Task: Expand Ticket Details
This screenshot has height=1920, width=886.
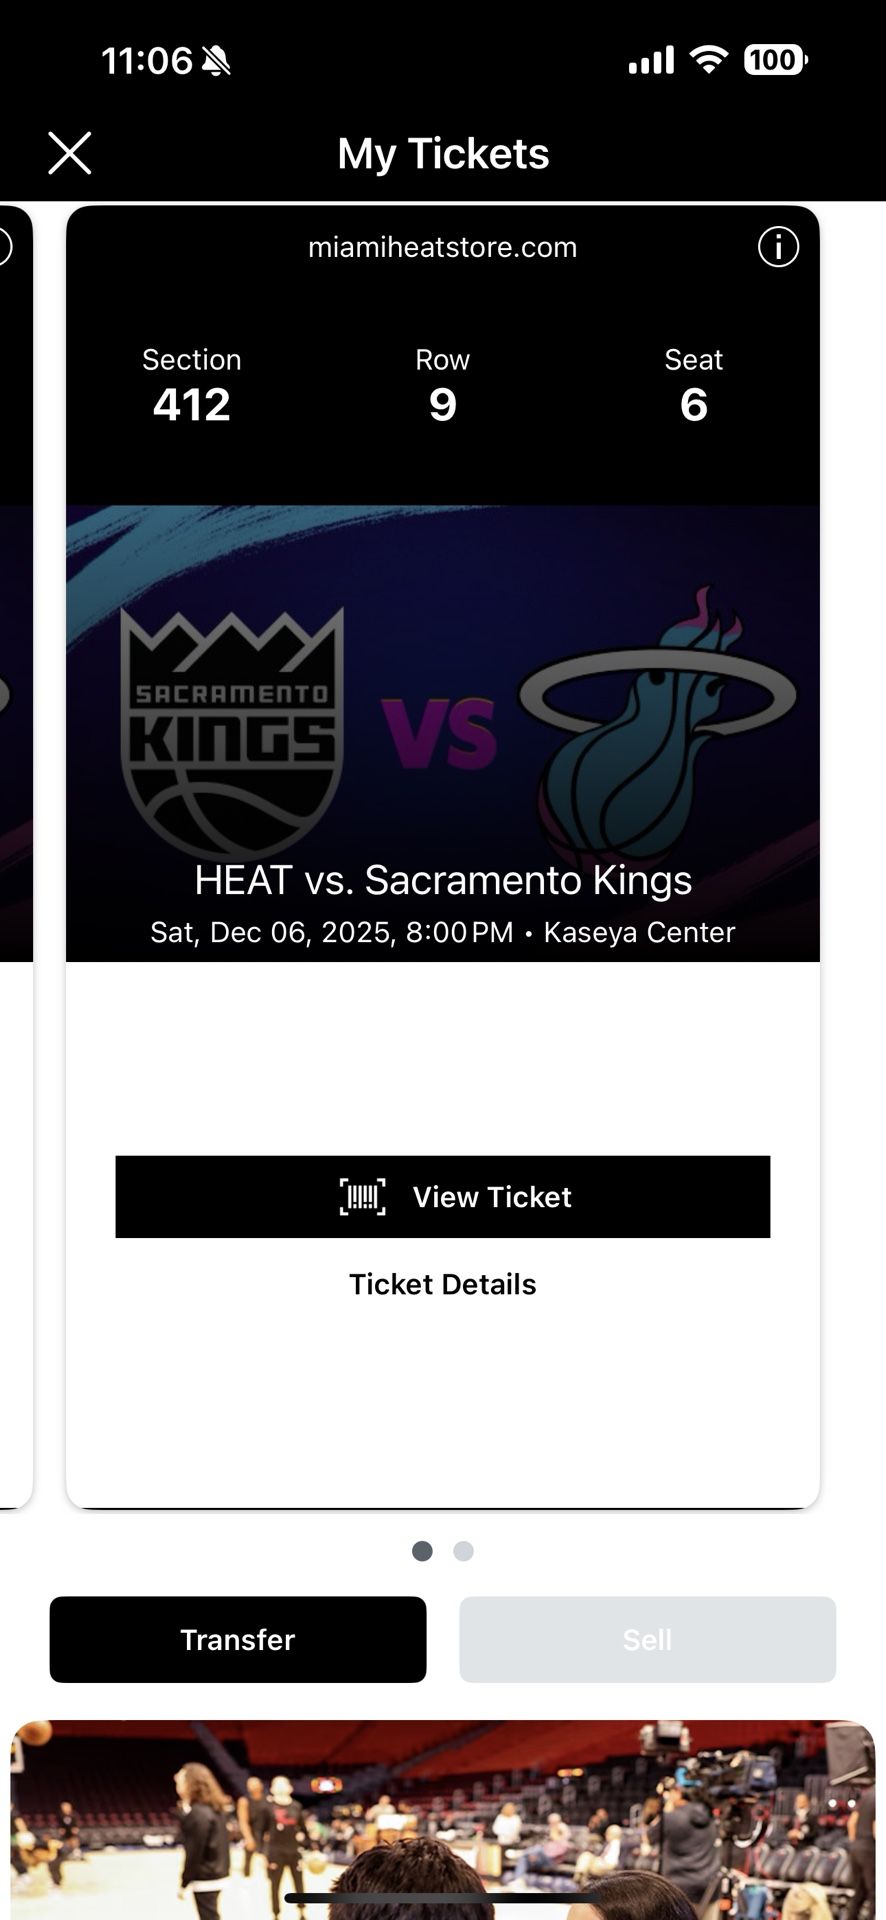Action: (442, 1283)
